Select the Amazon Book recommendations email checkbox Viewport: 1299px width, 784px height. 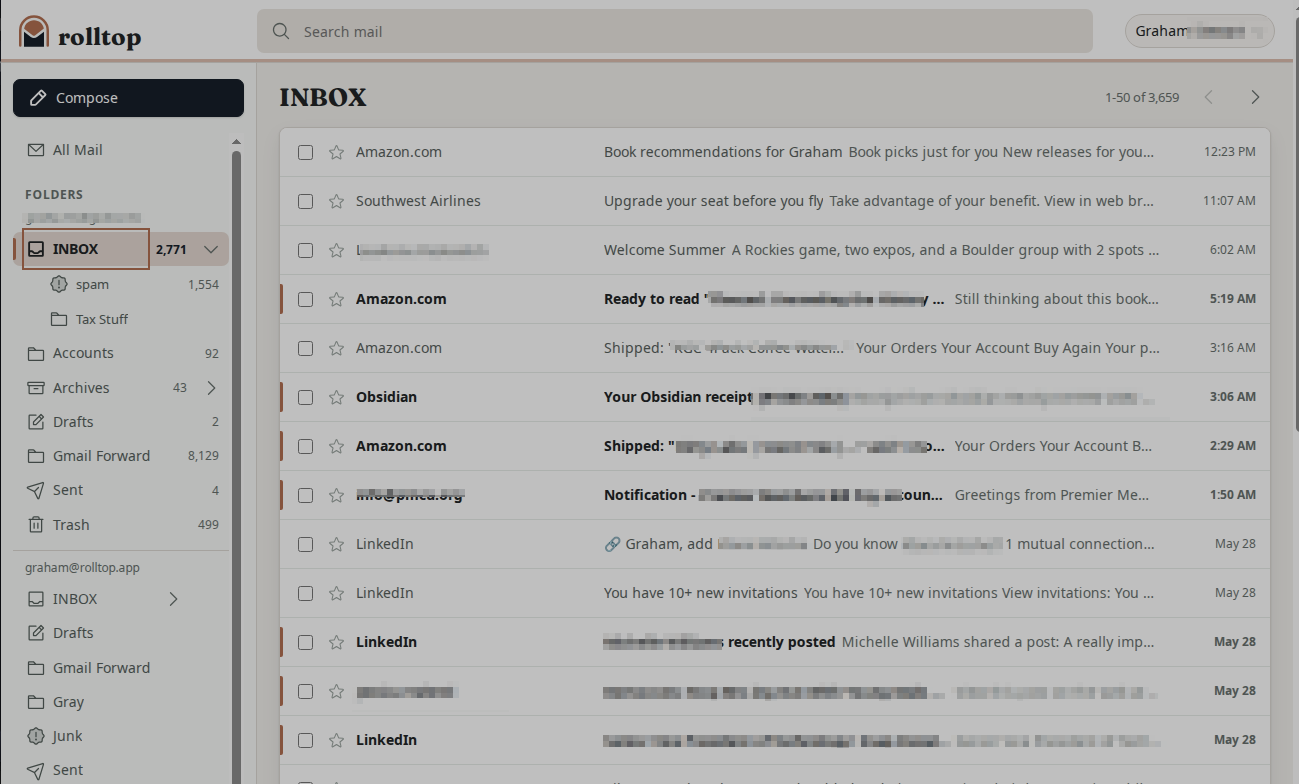(x=306, y=152)
